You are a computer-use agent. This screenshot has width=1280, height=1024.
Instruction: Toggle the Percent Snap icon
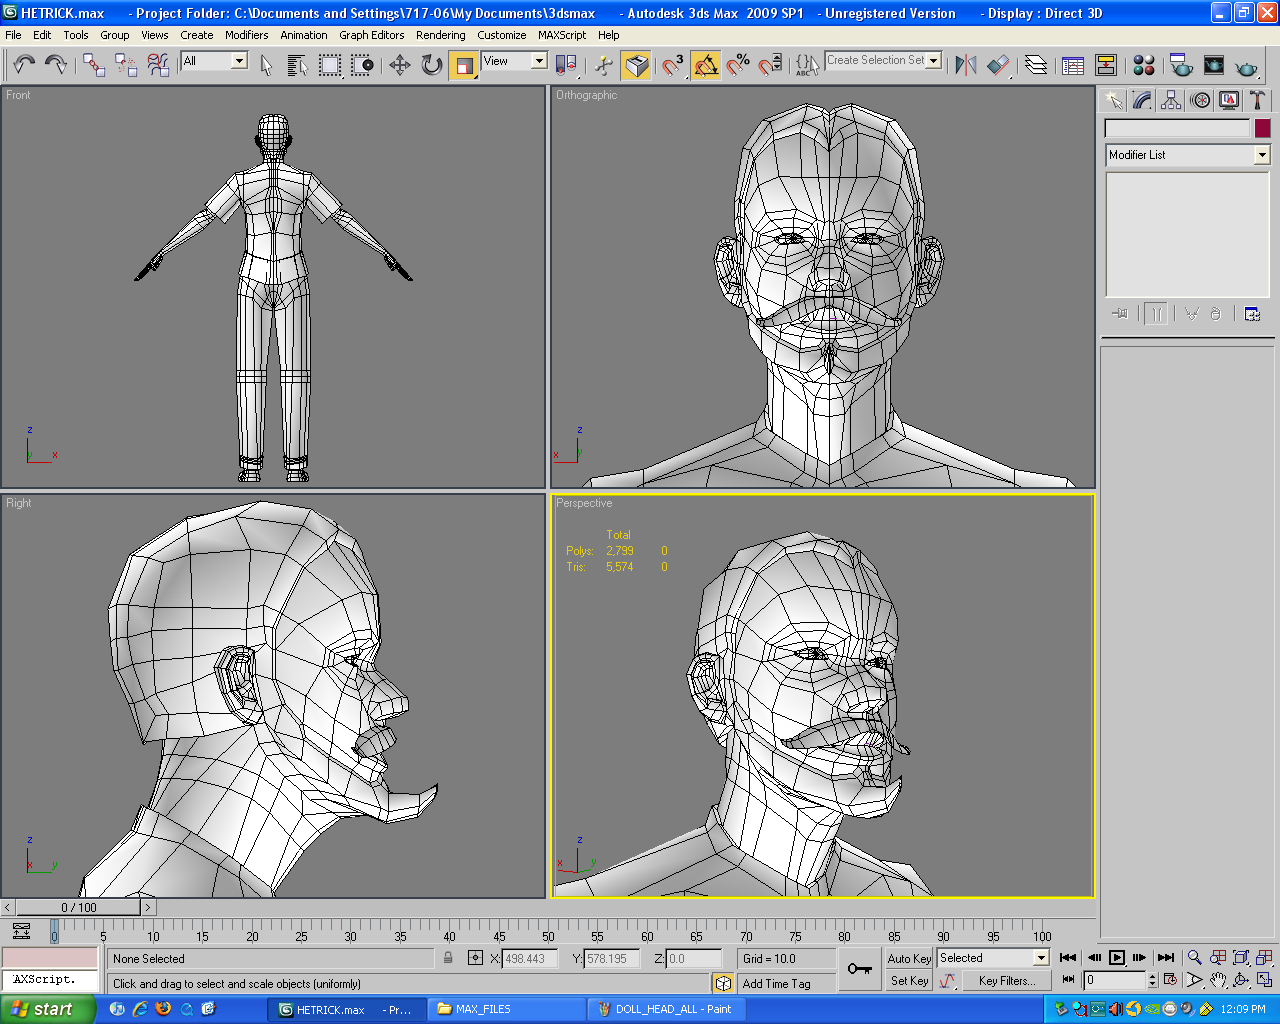click(738, 65)
